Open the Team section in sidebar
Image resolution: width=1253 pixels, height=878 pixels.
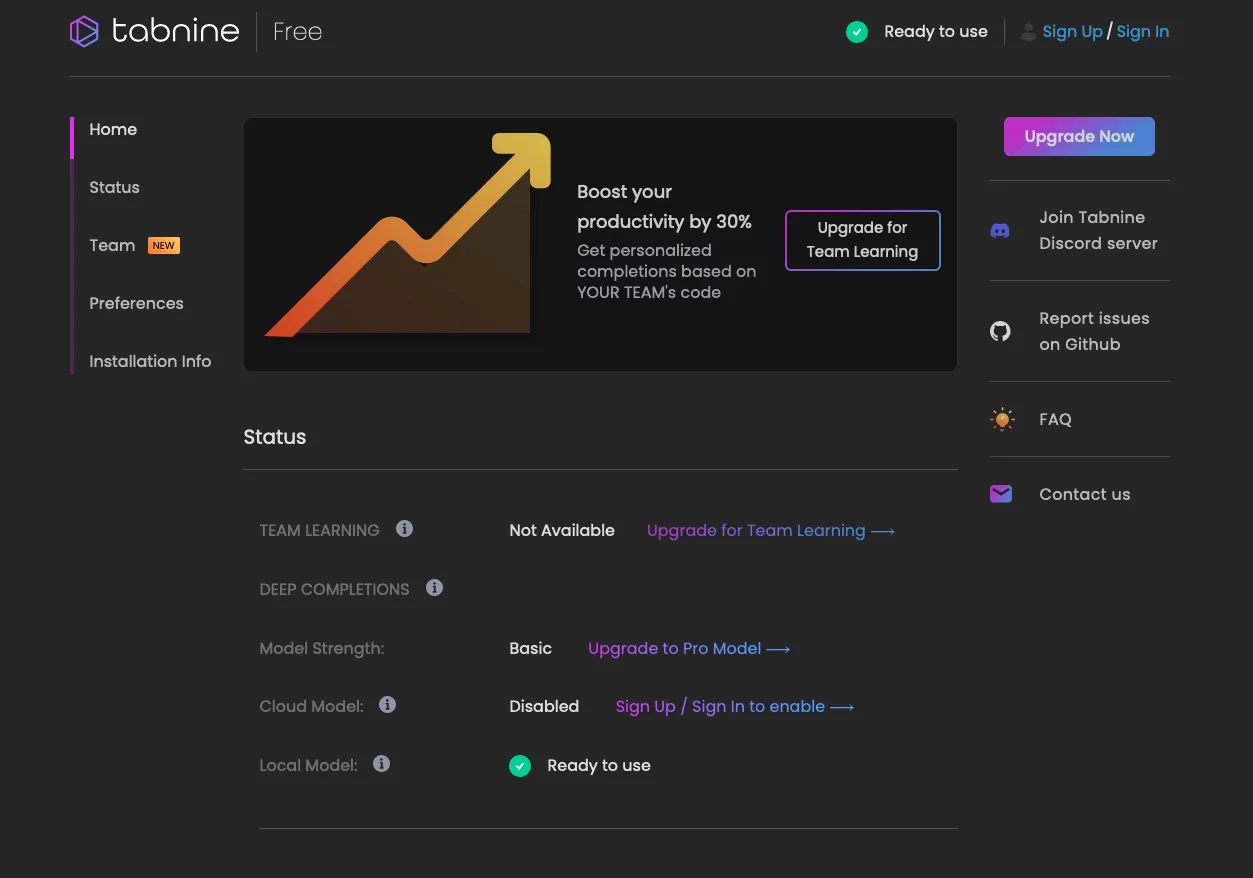(112, 245)
